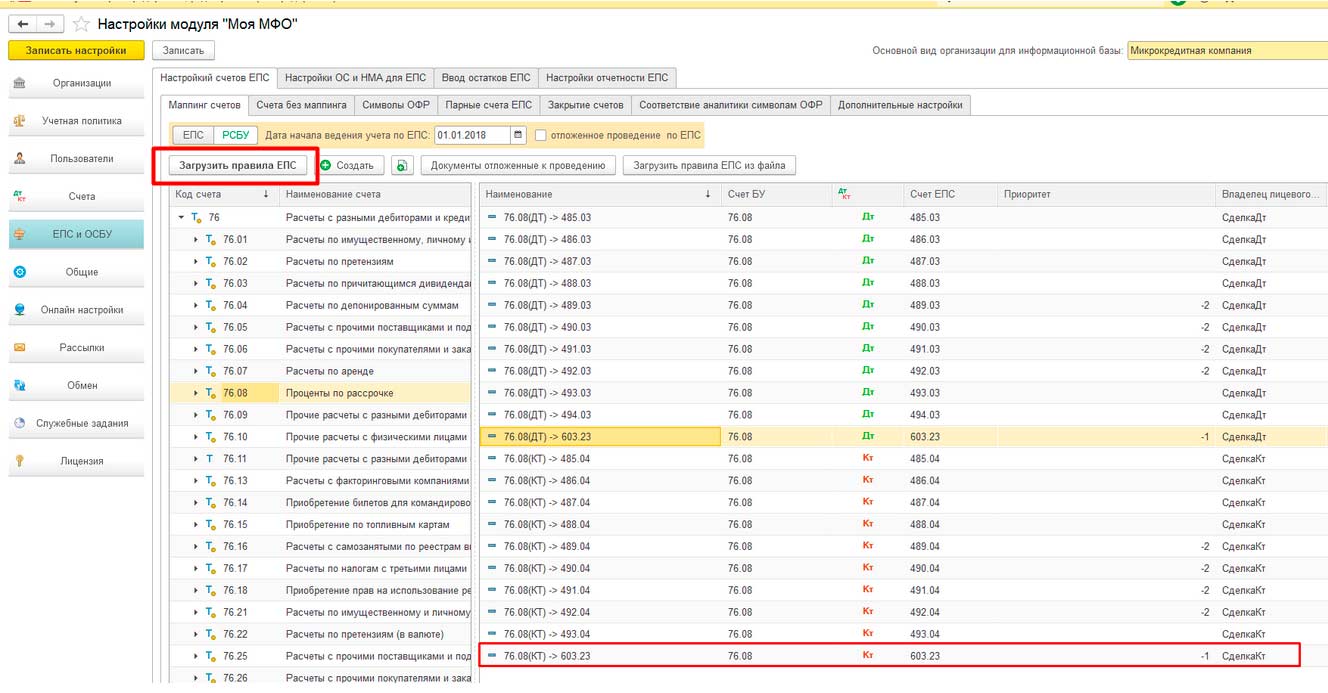
Task: Expand account 76.01 tree node
Action: pyautogui.click(x=196, y=239)
